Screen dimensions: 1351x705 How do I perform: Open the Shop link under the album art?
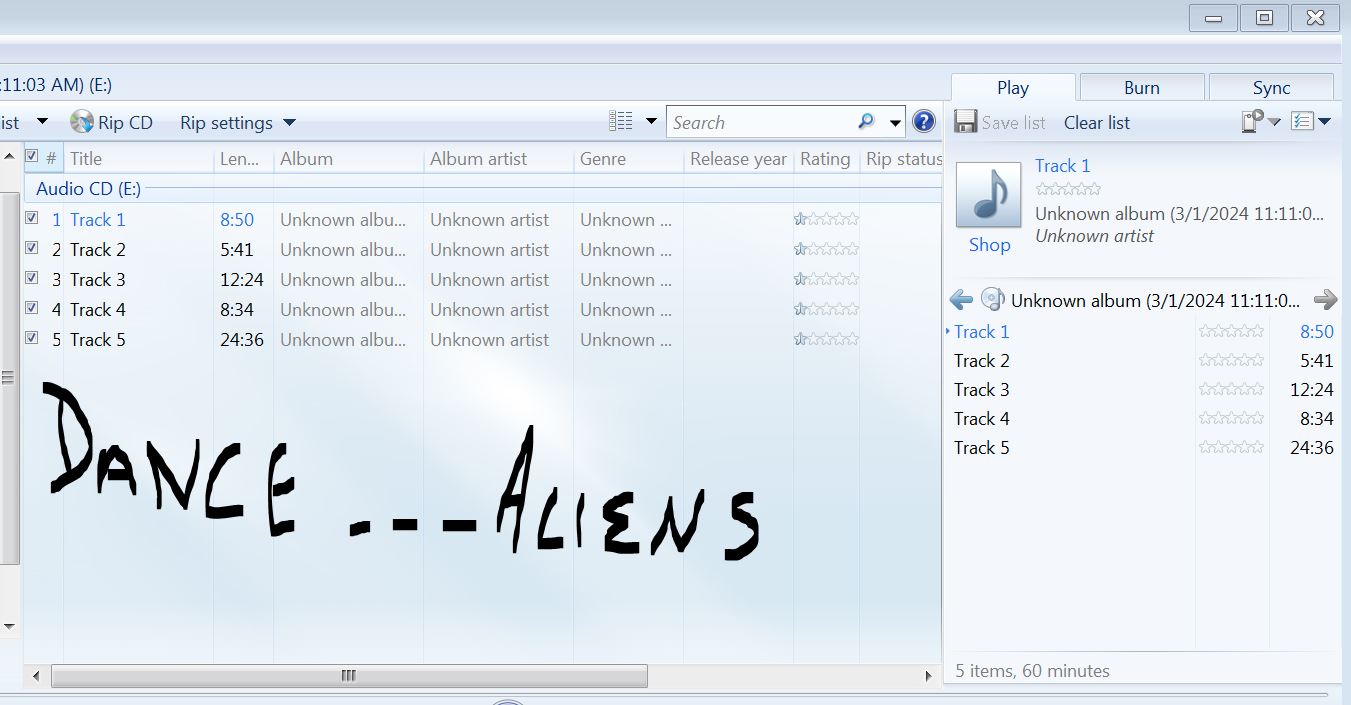pos(989,245)
